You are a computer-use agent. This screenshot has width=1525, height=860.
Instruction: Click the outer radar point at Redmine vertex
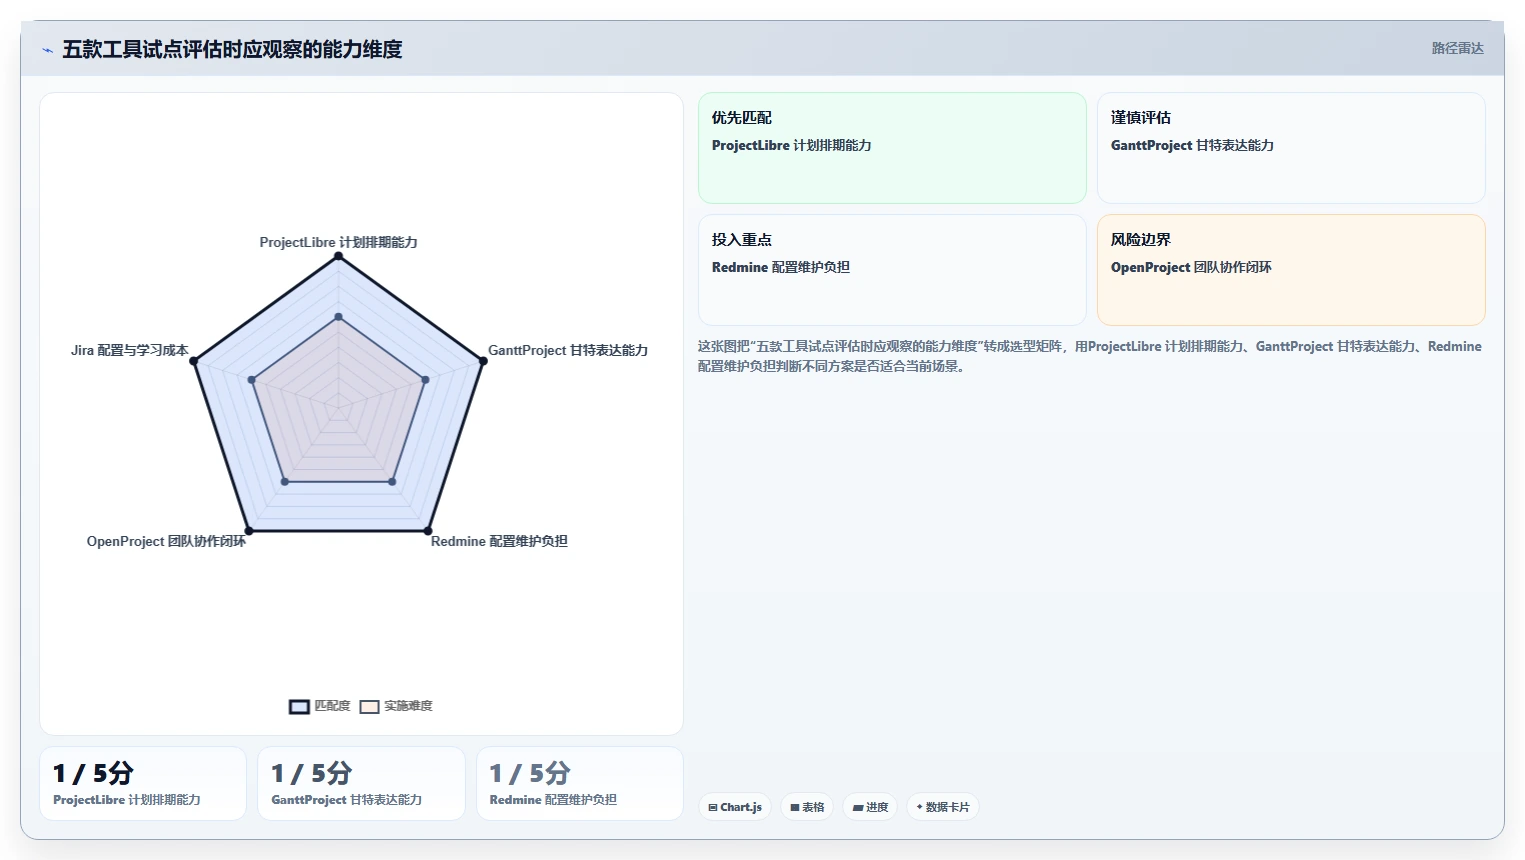[x=428, y=531]
